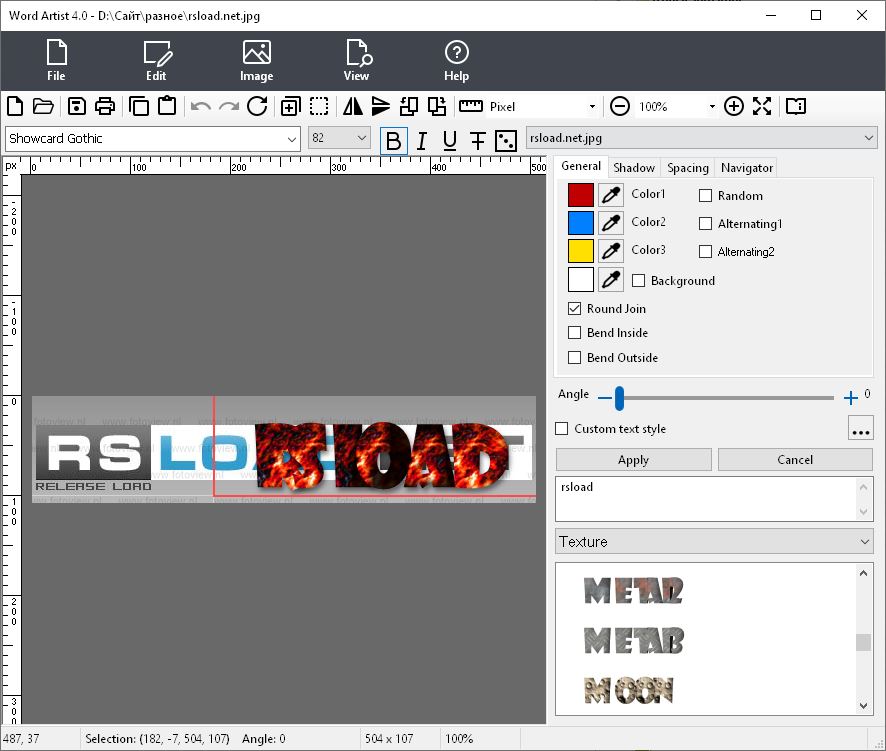Viewport: 886px width, 751px height.
Task: Pick background color with its eyedropper
Action: [611, 279]
